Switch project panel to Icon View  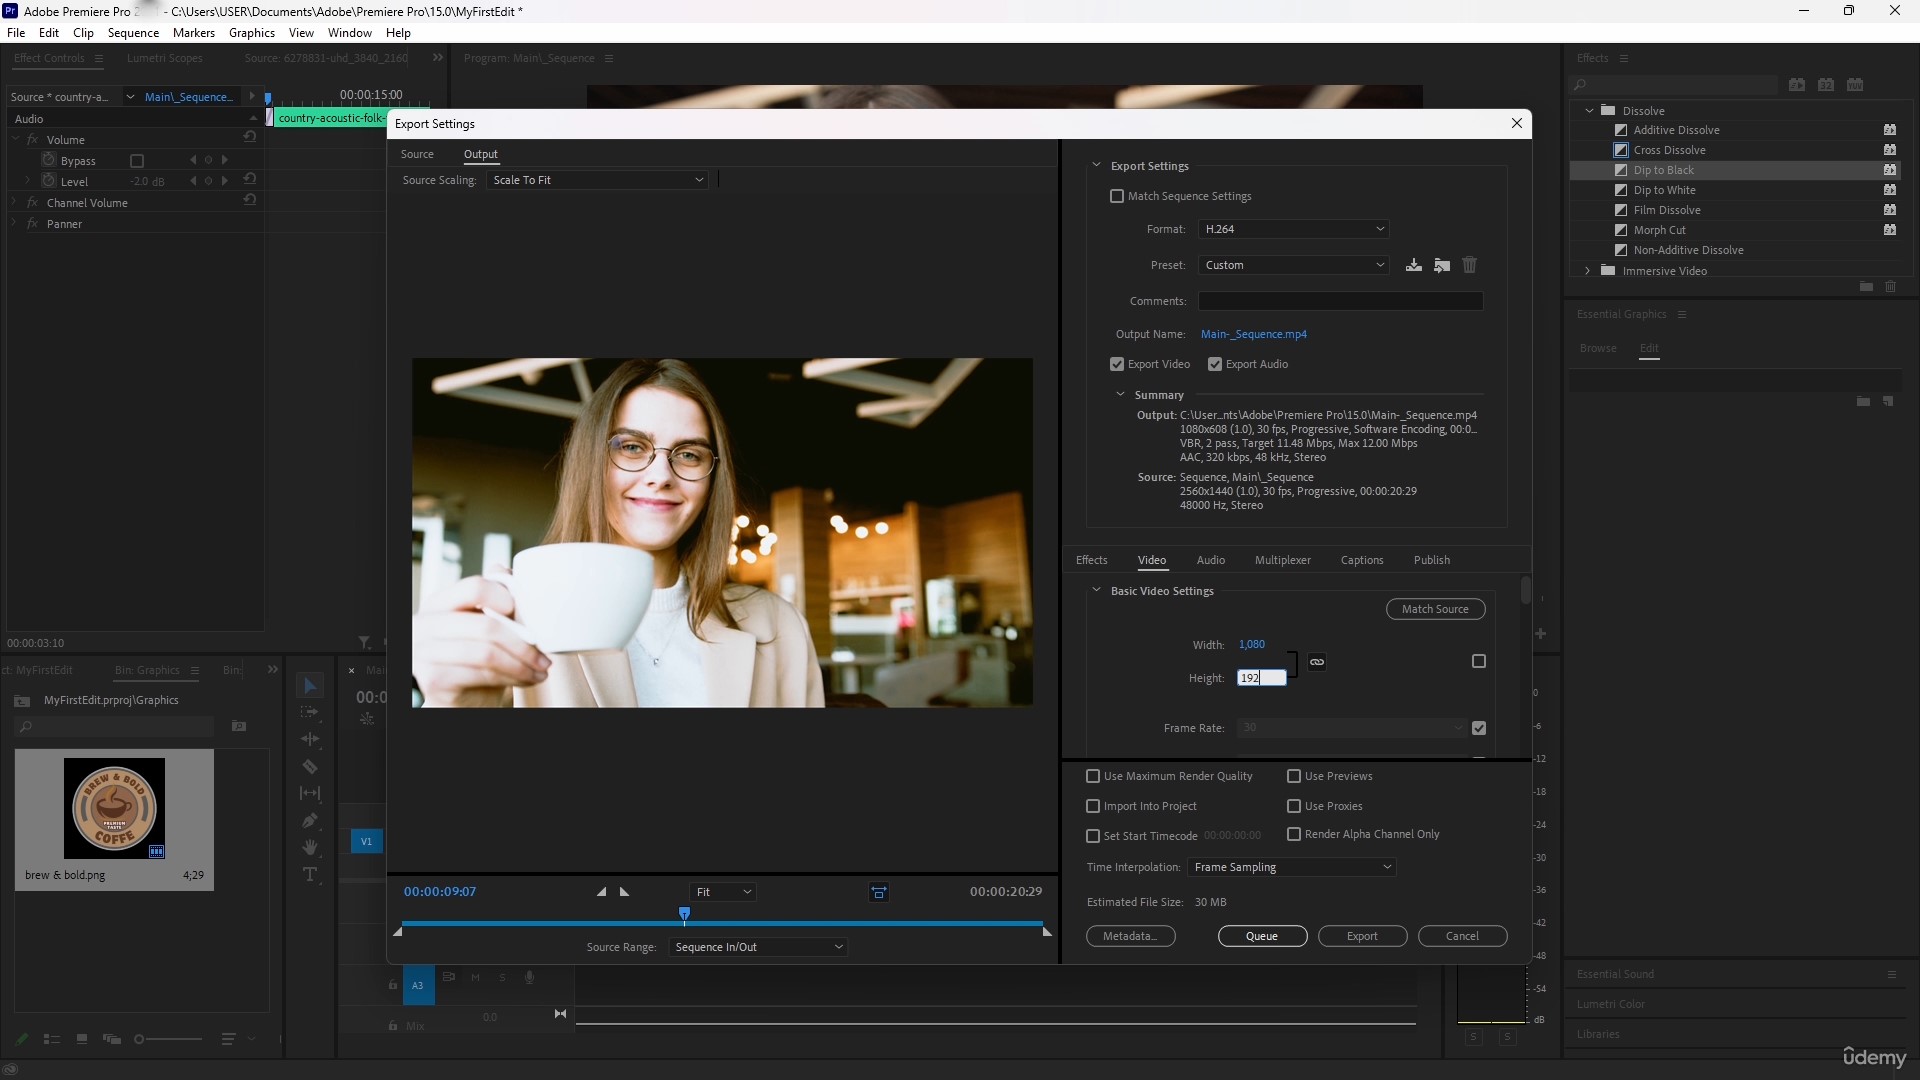[82, 1040]
